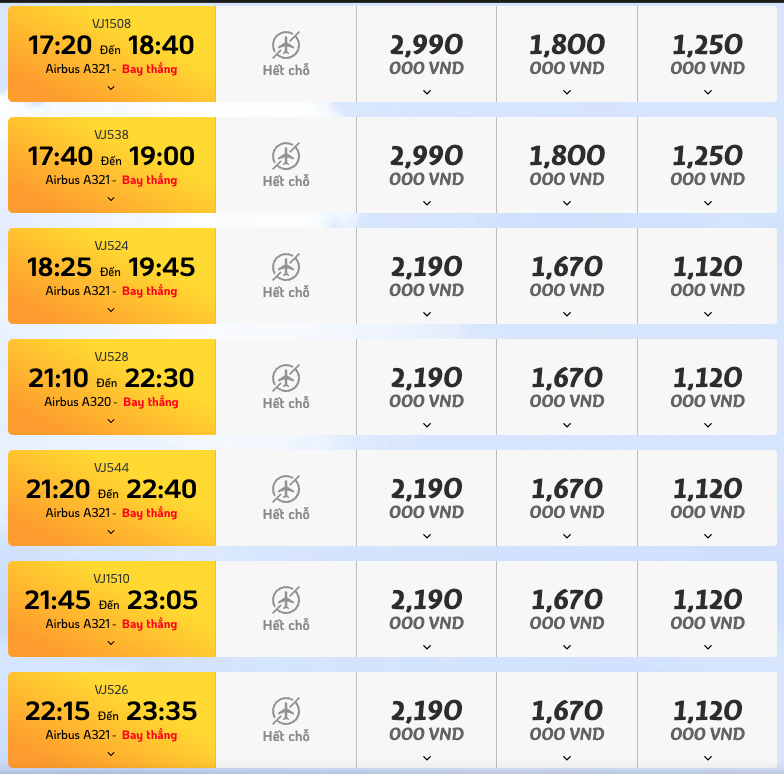Expand details chevron for Airbus A320 flight VJ528
Screen dimensions: 784x774
[111, 421]
